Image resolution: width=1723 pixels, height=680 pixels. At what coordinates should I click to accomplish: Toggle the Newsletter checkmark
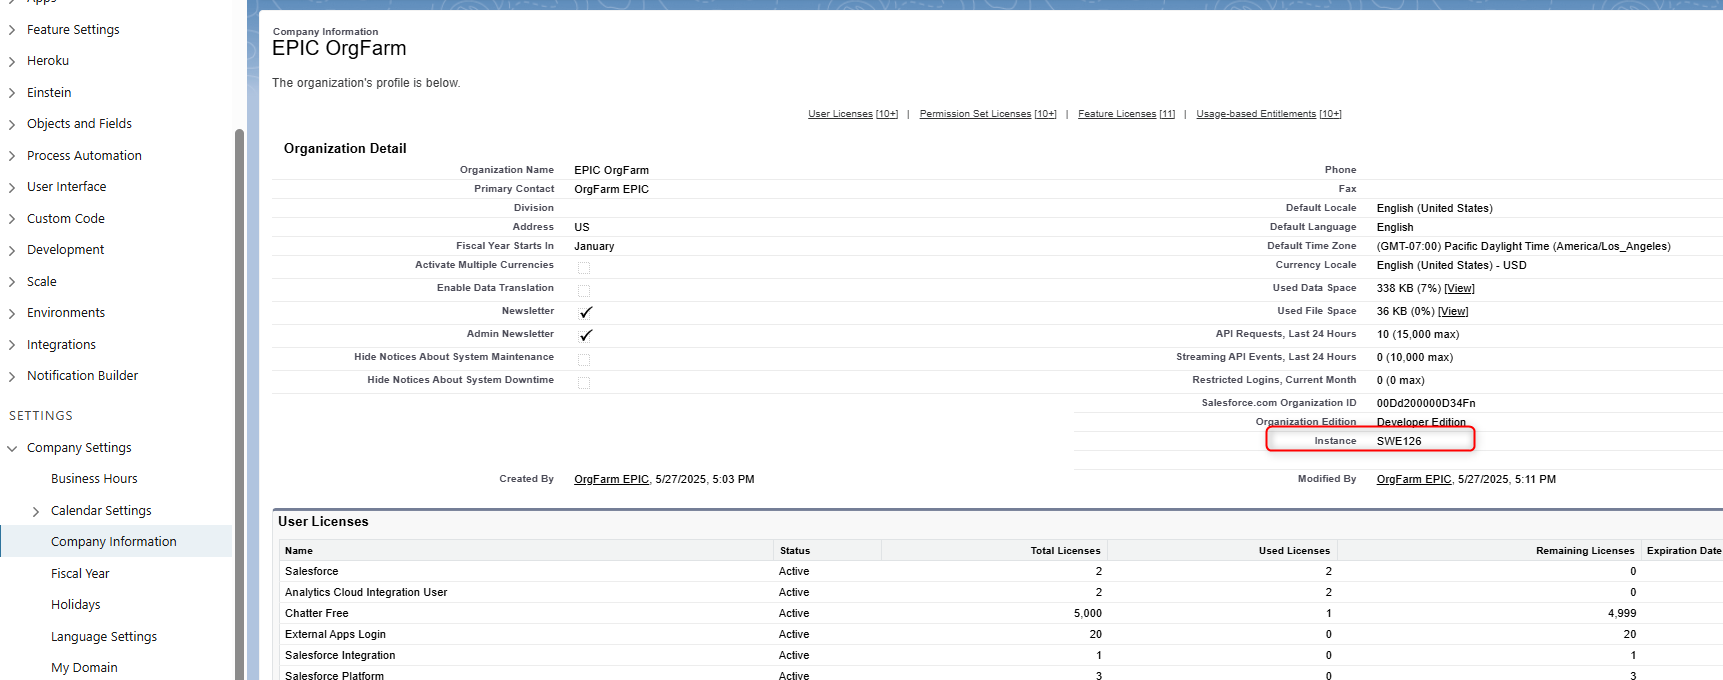[586, 312]
